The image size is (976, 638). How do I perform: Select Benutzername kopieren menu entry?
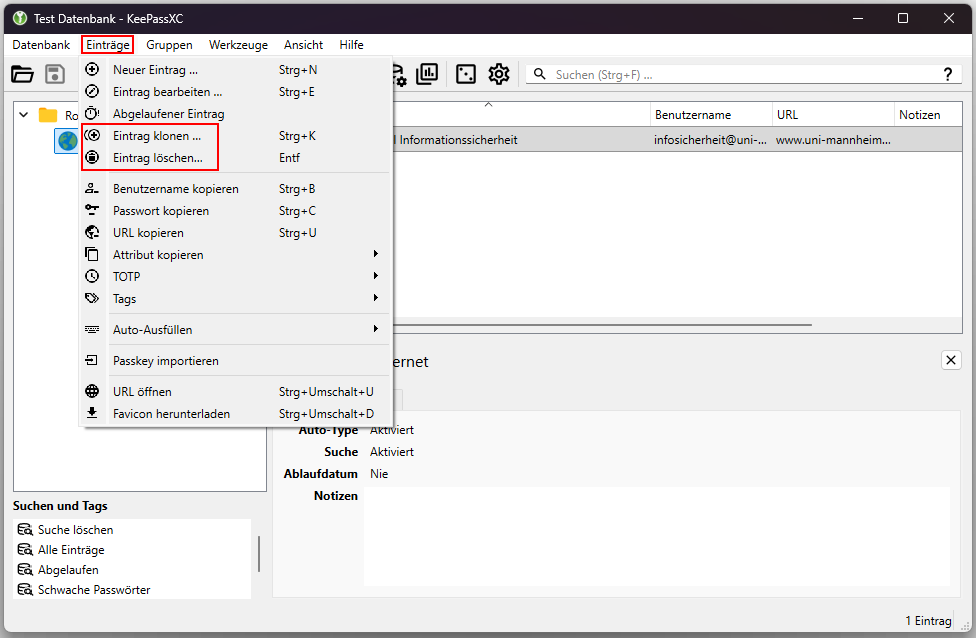click(237, 189)
